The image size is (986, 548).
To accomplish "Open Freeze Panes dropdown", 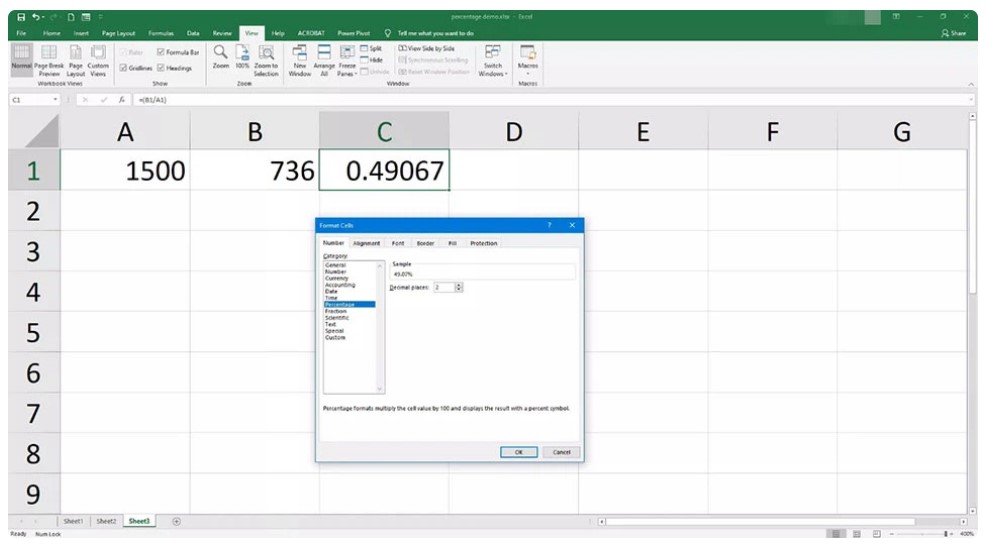I will (x=347, y=60).
